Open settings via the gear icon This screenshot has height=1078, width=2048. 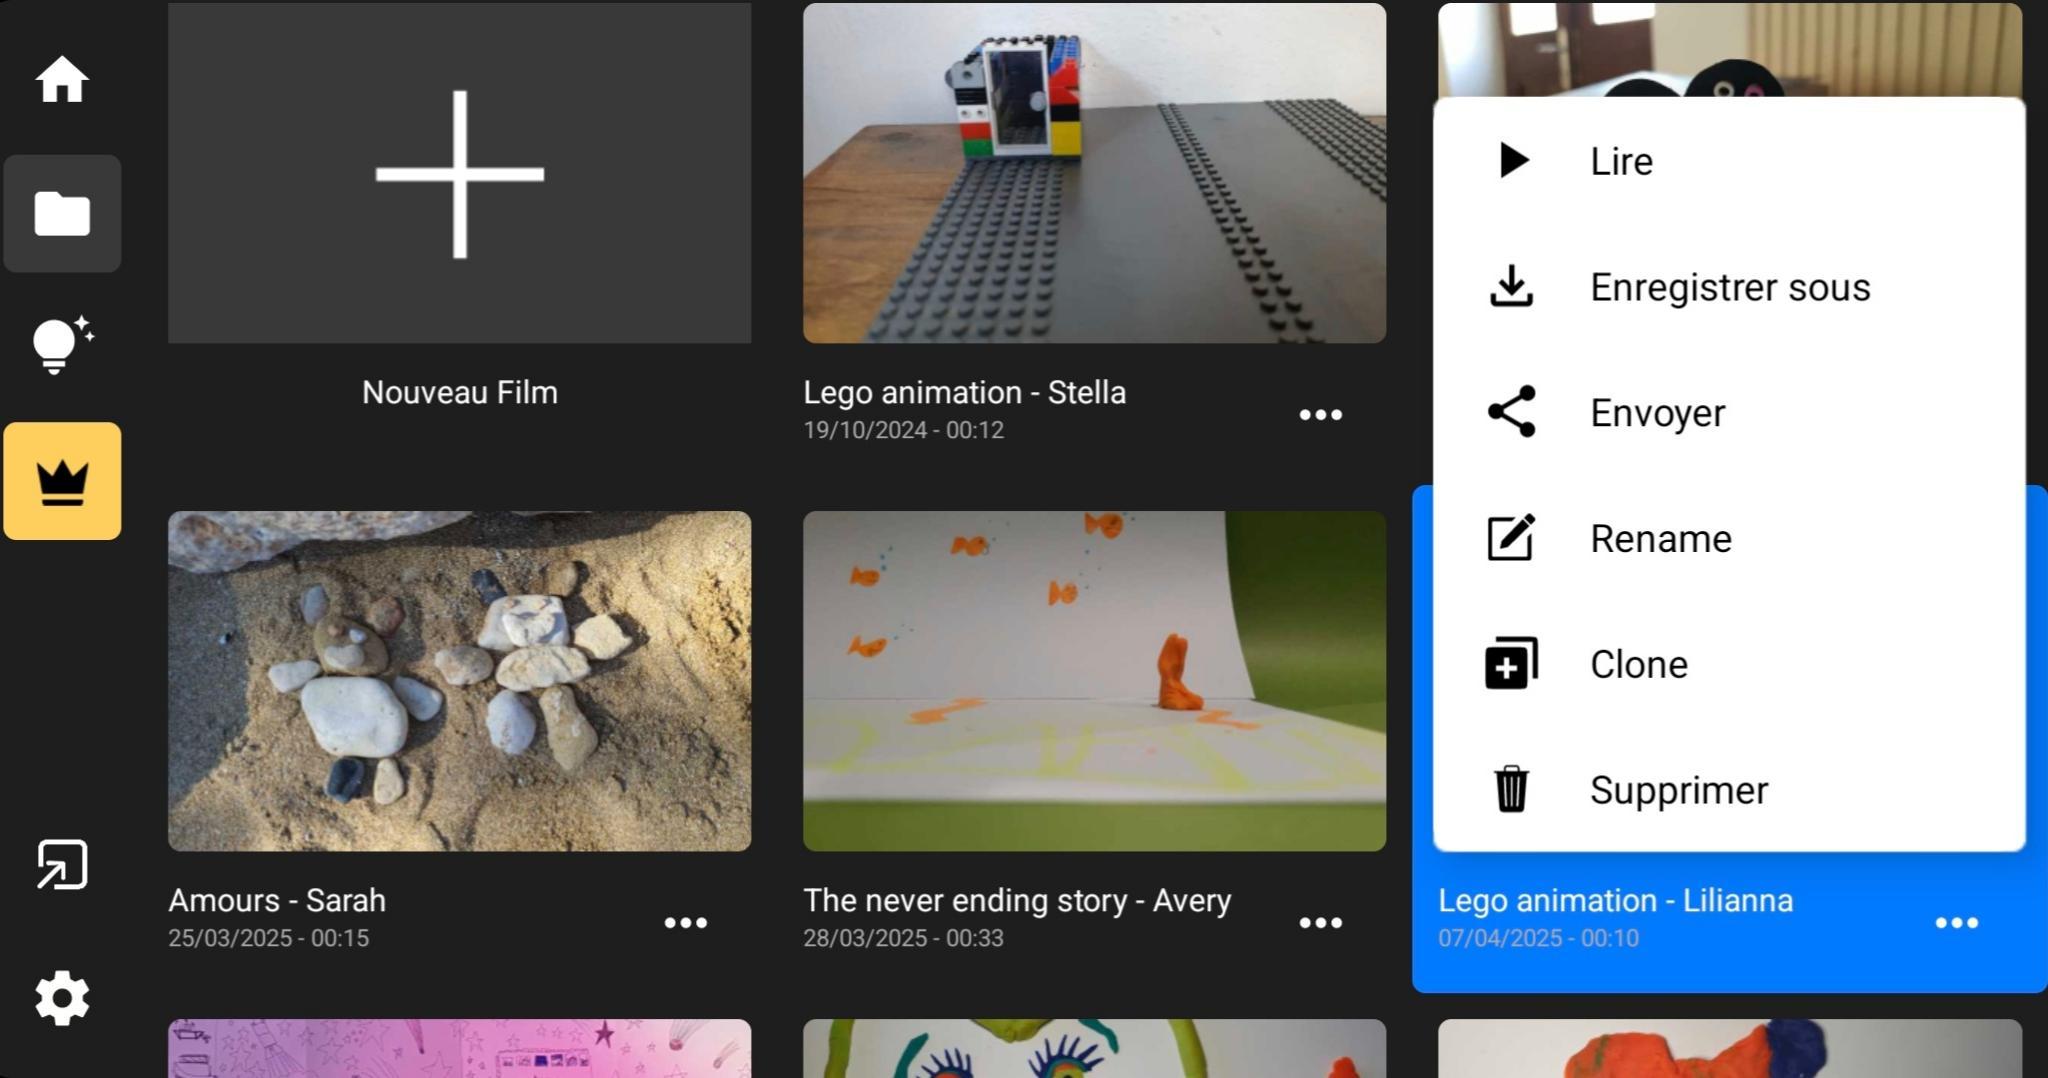pos(62,998)
